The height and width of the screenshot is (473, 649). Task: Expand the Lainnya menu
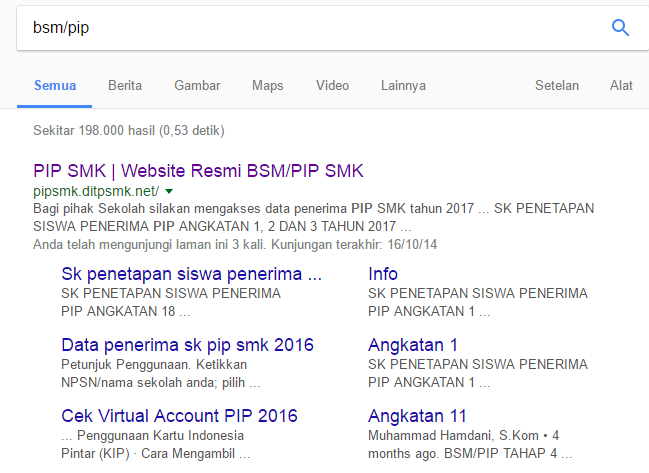tap(403, 86)
